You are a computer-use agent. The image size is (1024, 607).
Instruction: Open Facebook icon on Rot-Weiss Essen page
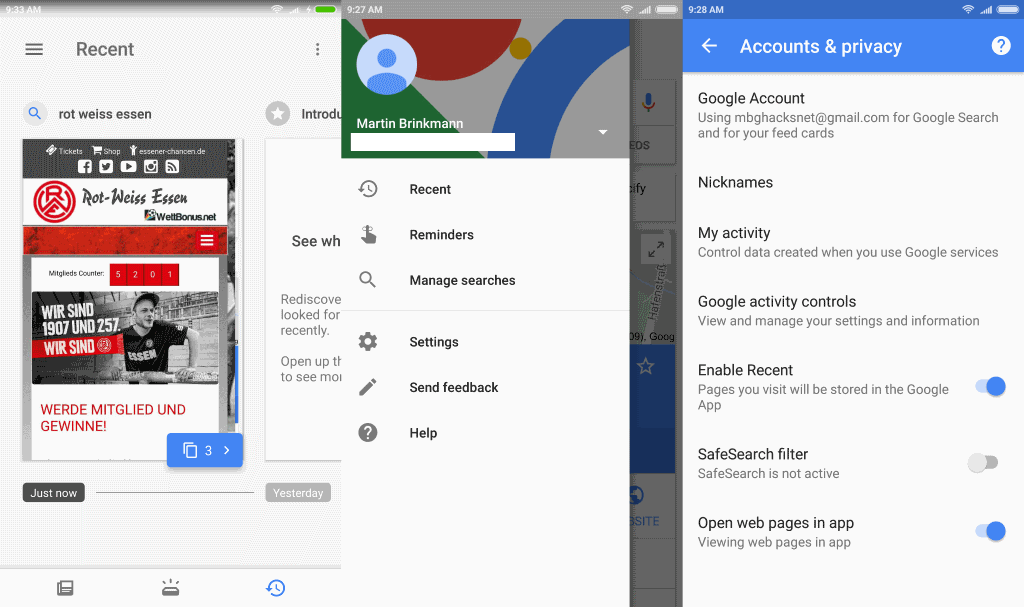click(x=85, y=167)
